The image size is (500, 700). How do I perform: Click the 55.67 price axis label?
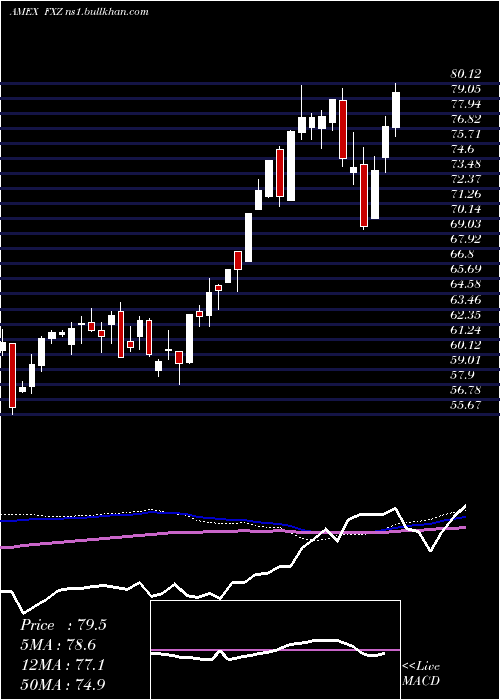click(466, 405)
